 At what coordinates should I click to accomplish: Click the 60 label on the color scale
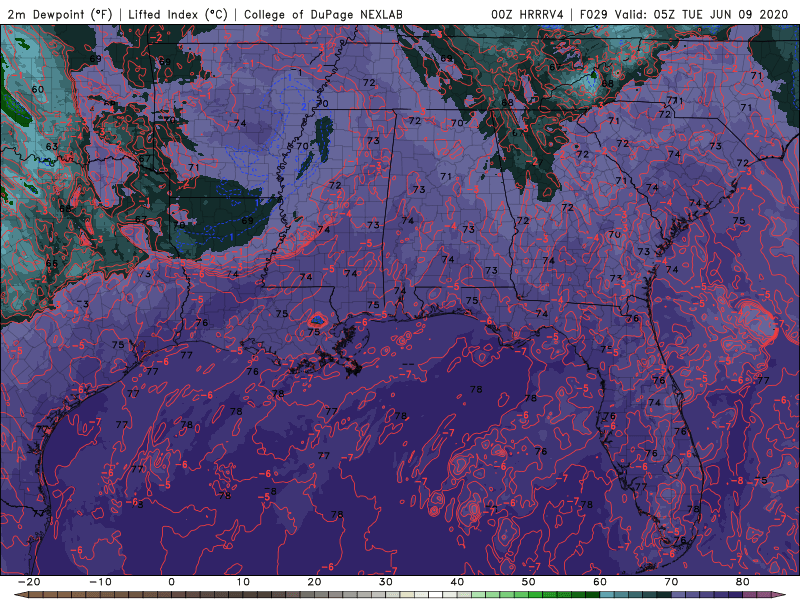tap(600, 582)
